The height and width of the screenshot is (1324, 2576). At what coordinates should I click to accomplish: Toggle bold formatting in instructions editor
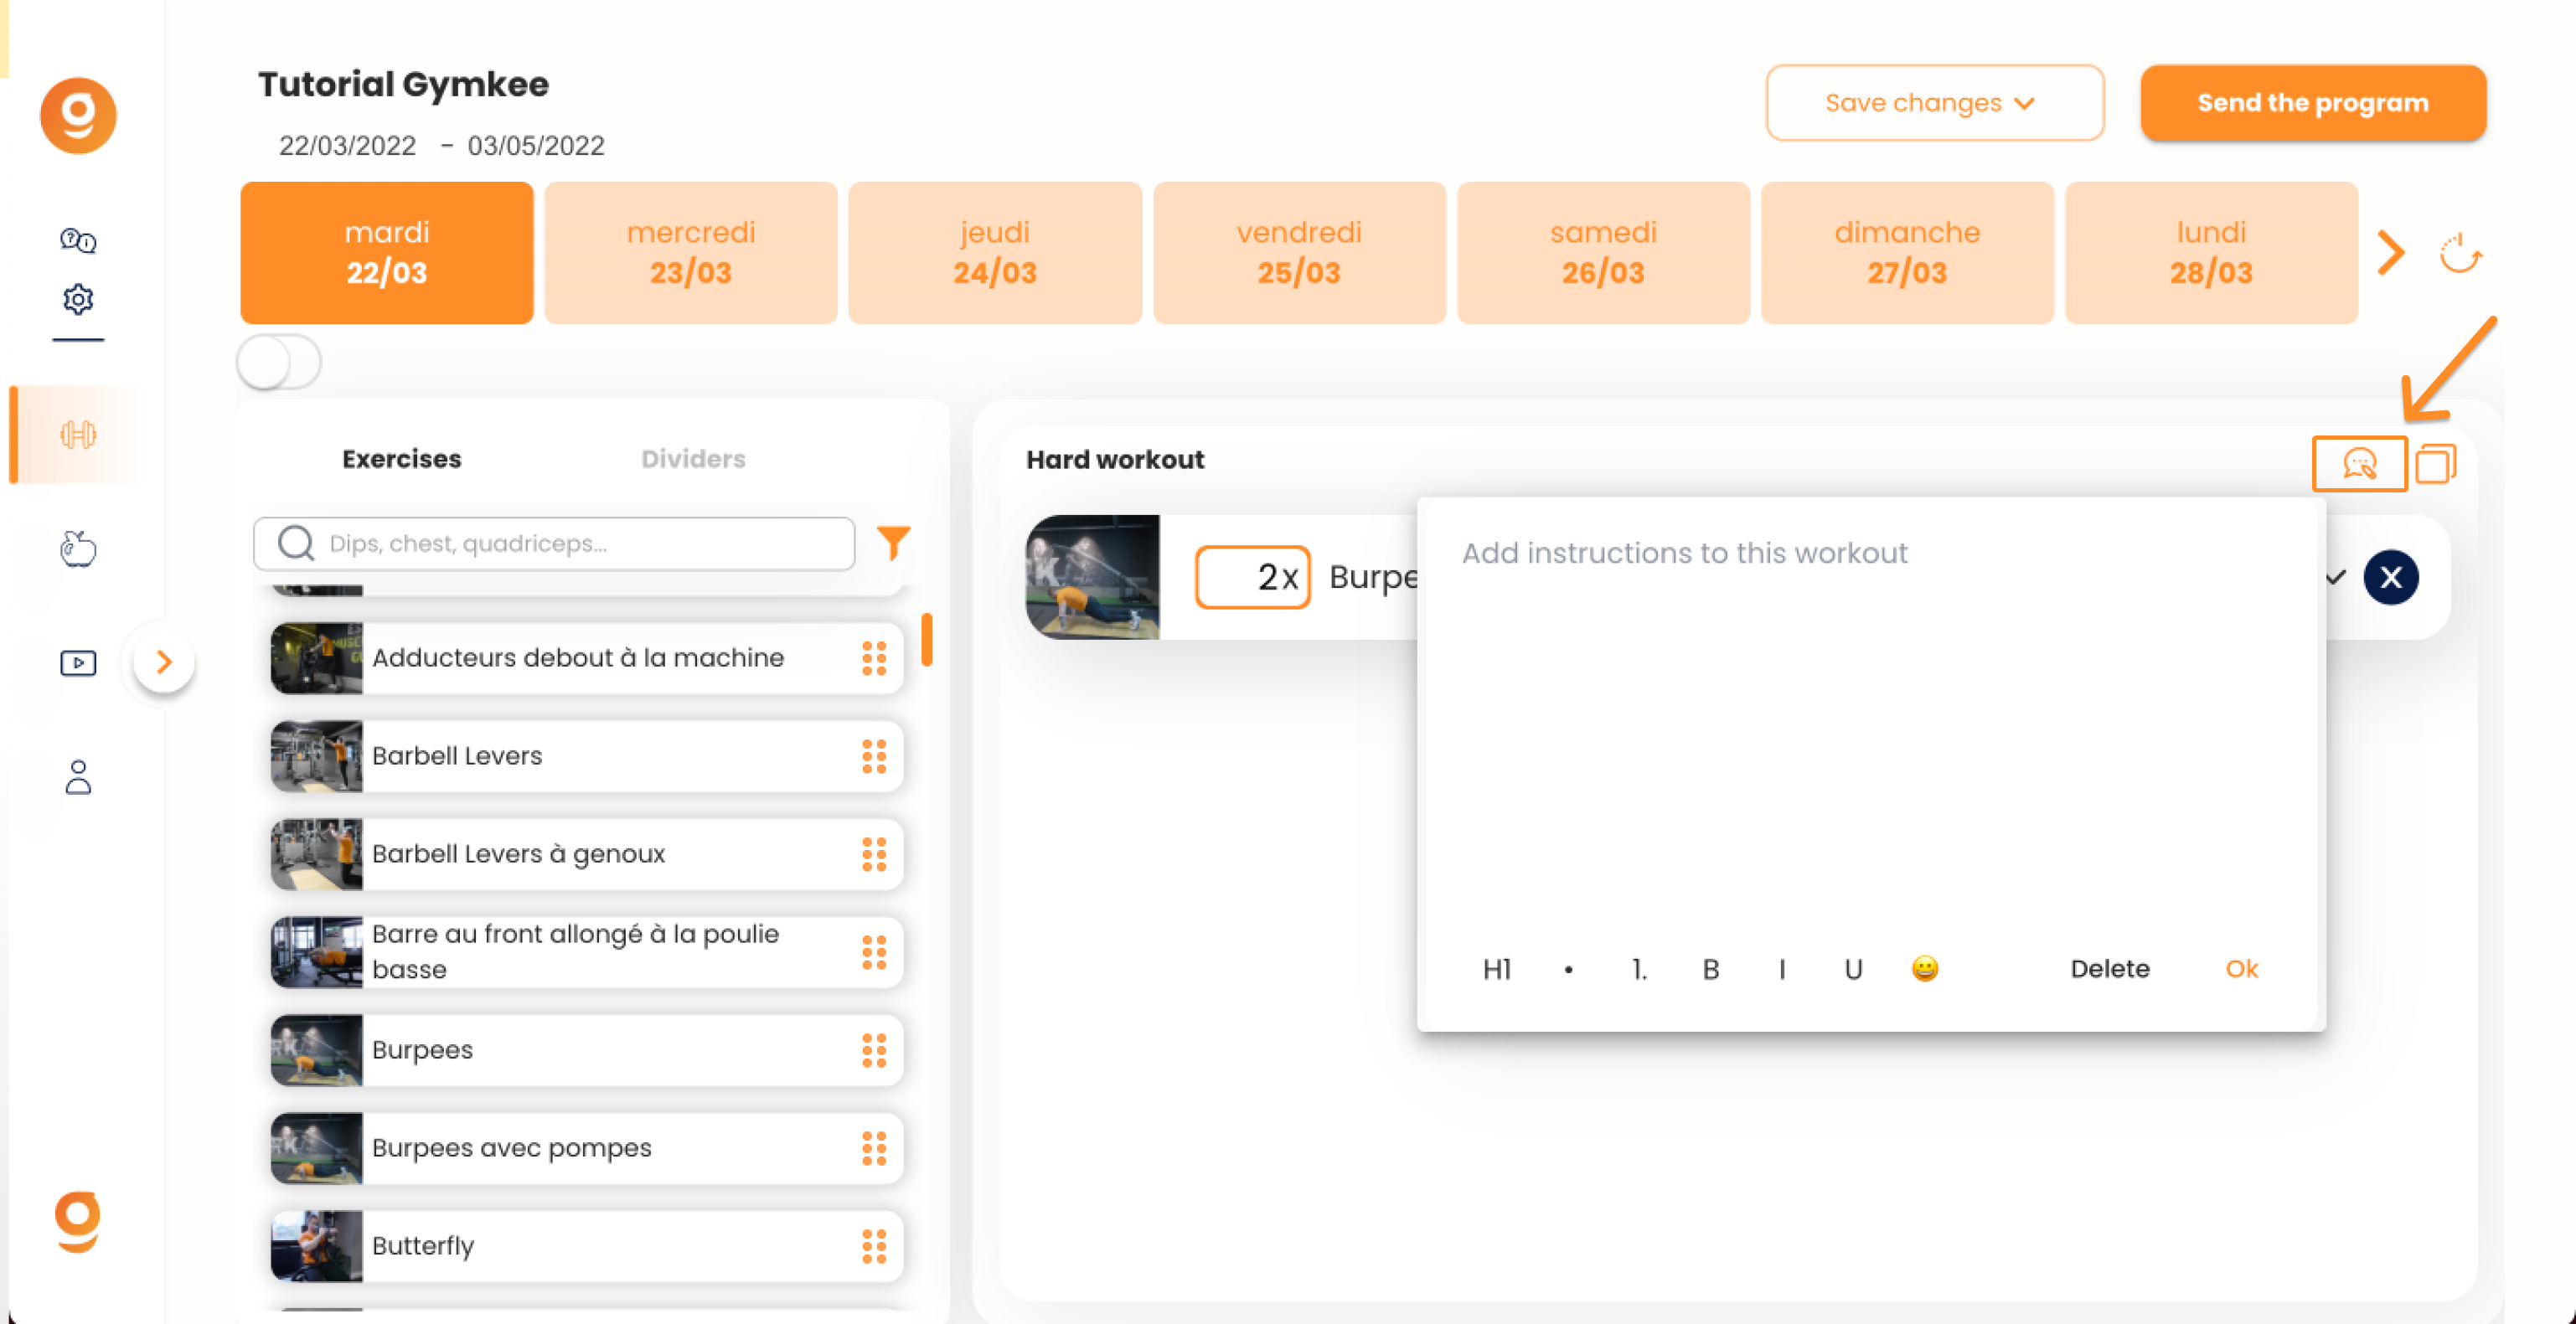point(1711,968)
